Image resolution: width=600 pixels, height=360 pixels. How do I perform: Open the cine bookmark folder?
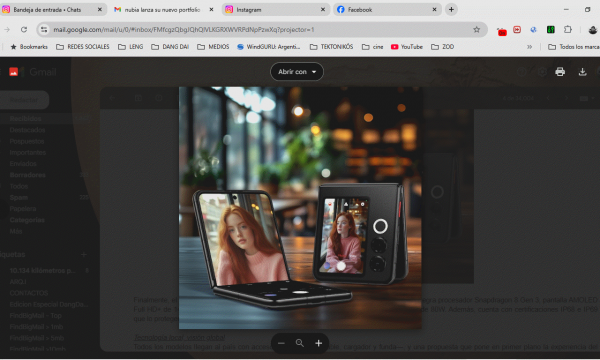click(x=373, y=47)
